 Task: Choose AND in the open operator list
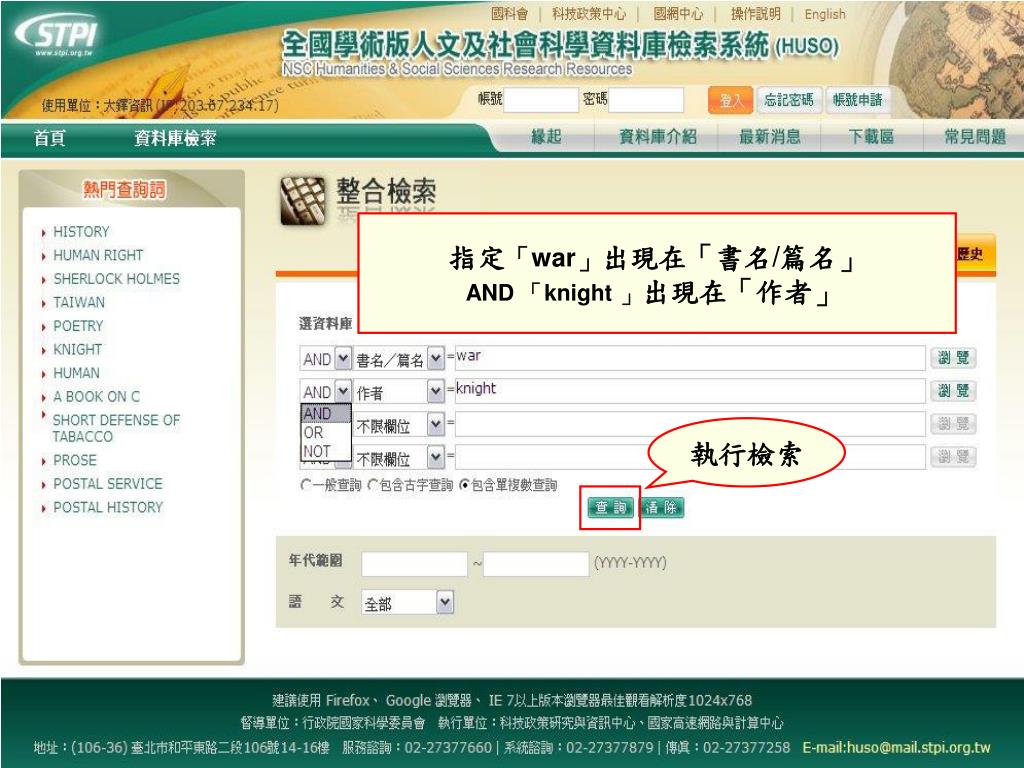pyautogui.click(x=326, y=413)
